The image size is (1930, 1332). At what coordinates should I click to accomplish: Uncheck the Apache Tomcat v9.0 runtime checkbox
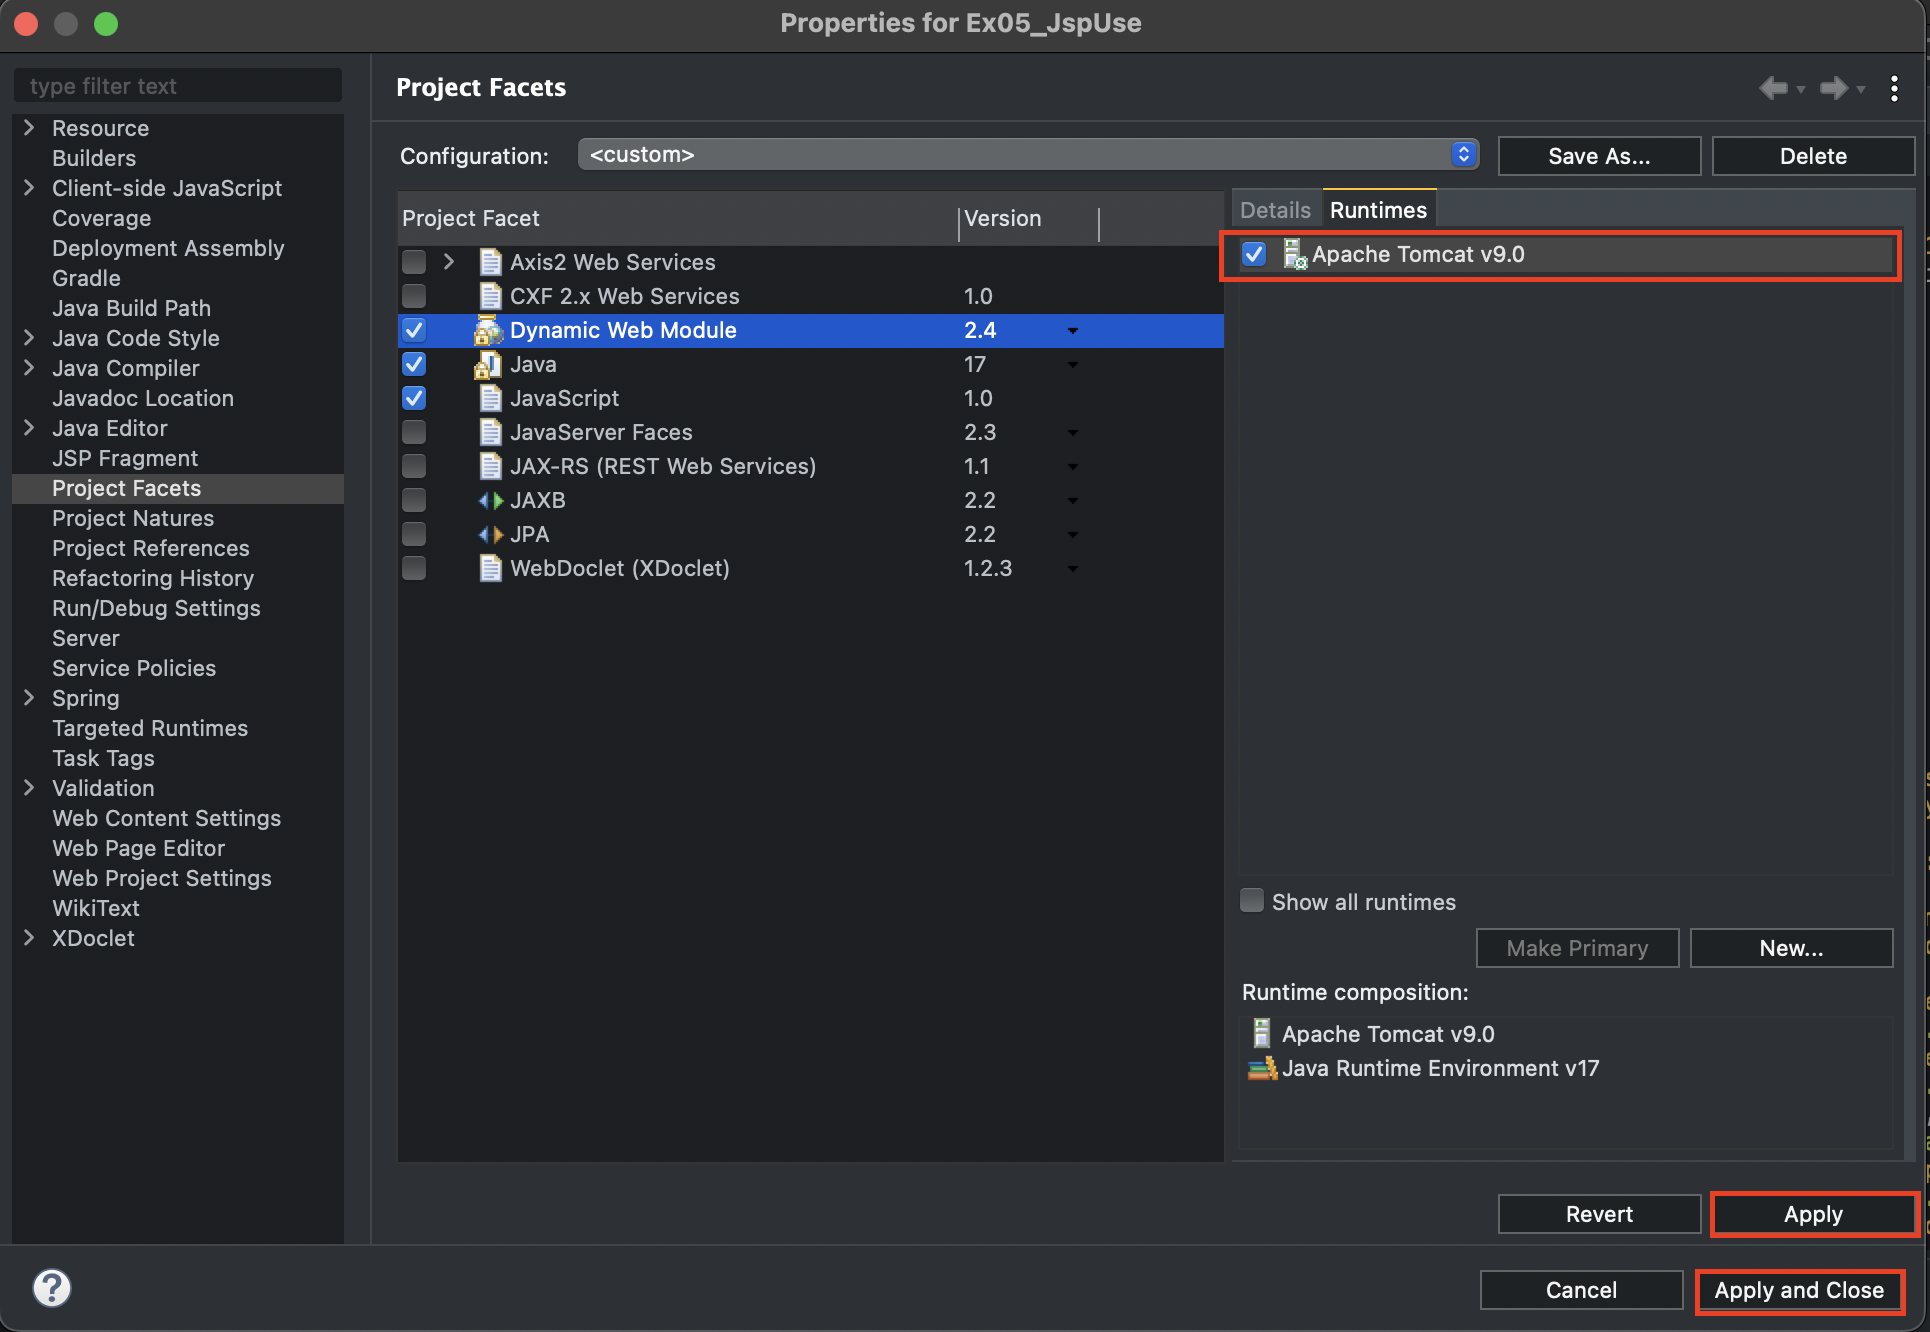(1254, 254)
